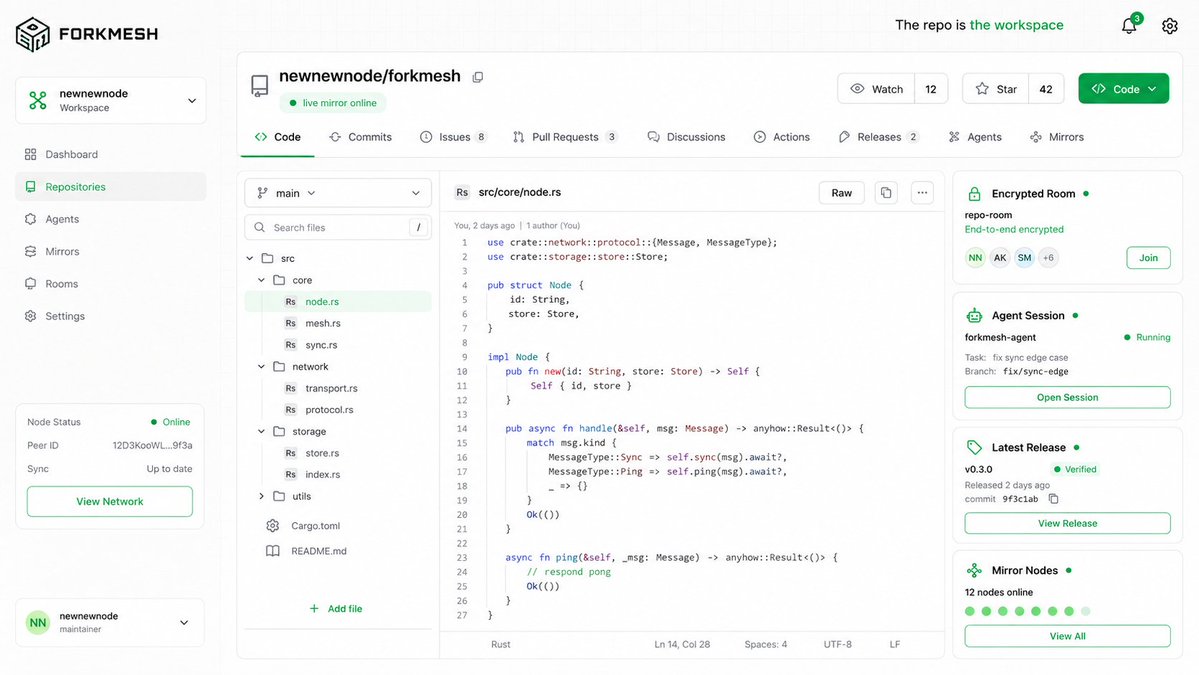This screenshot has height=675, width=1199.
Task: Open the Actions tab
Action: point(781,138)
